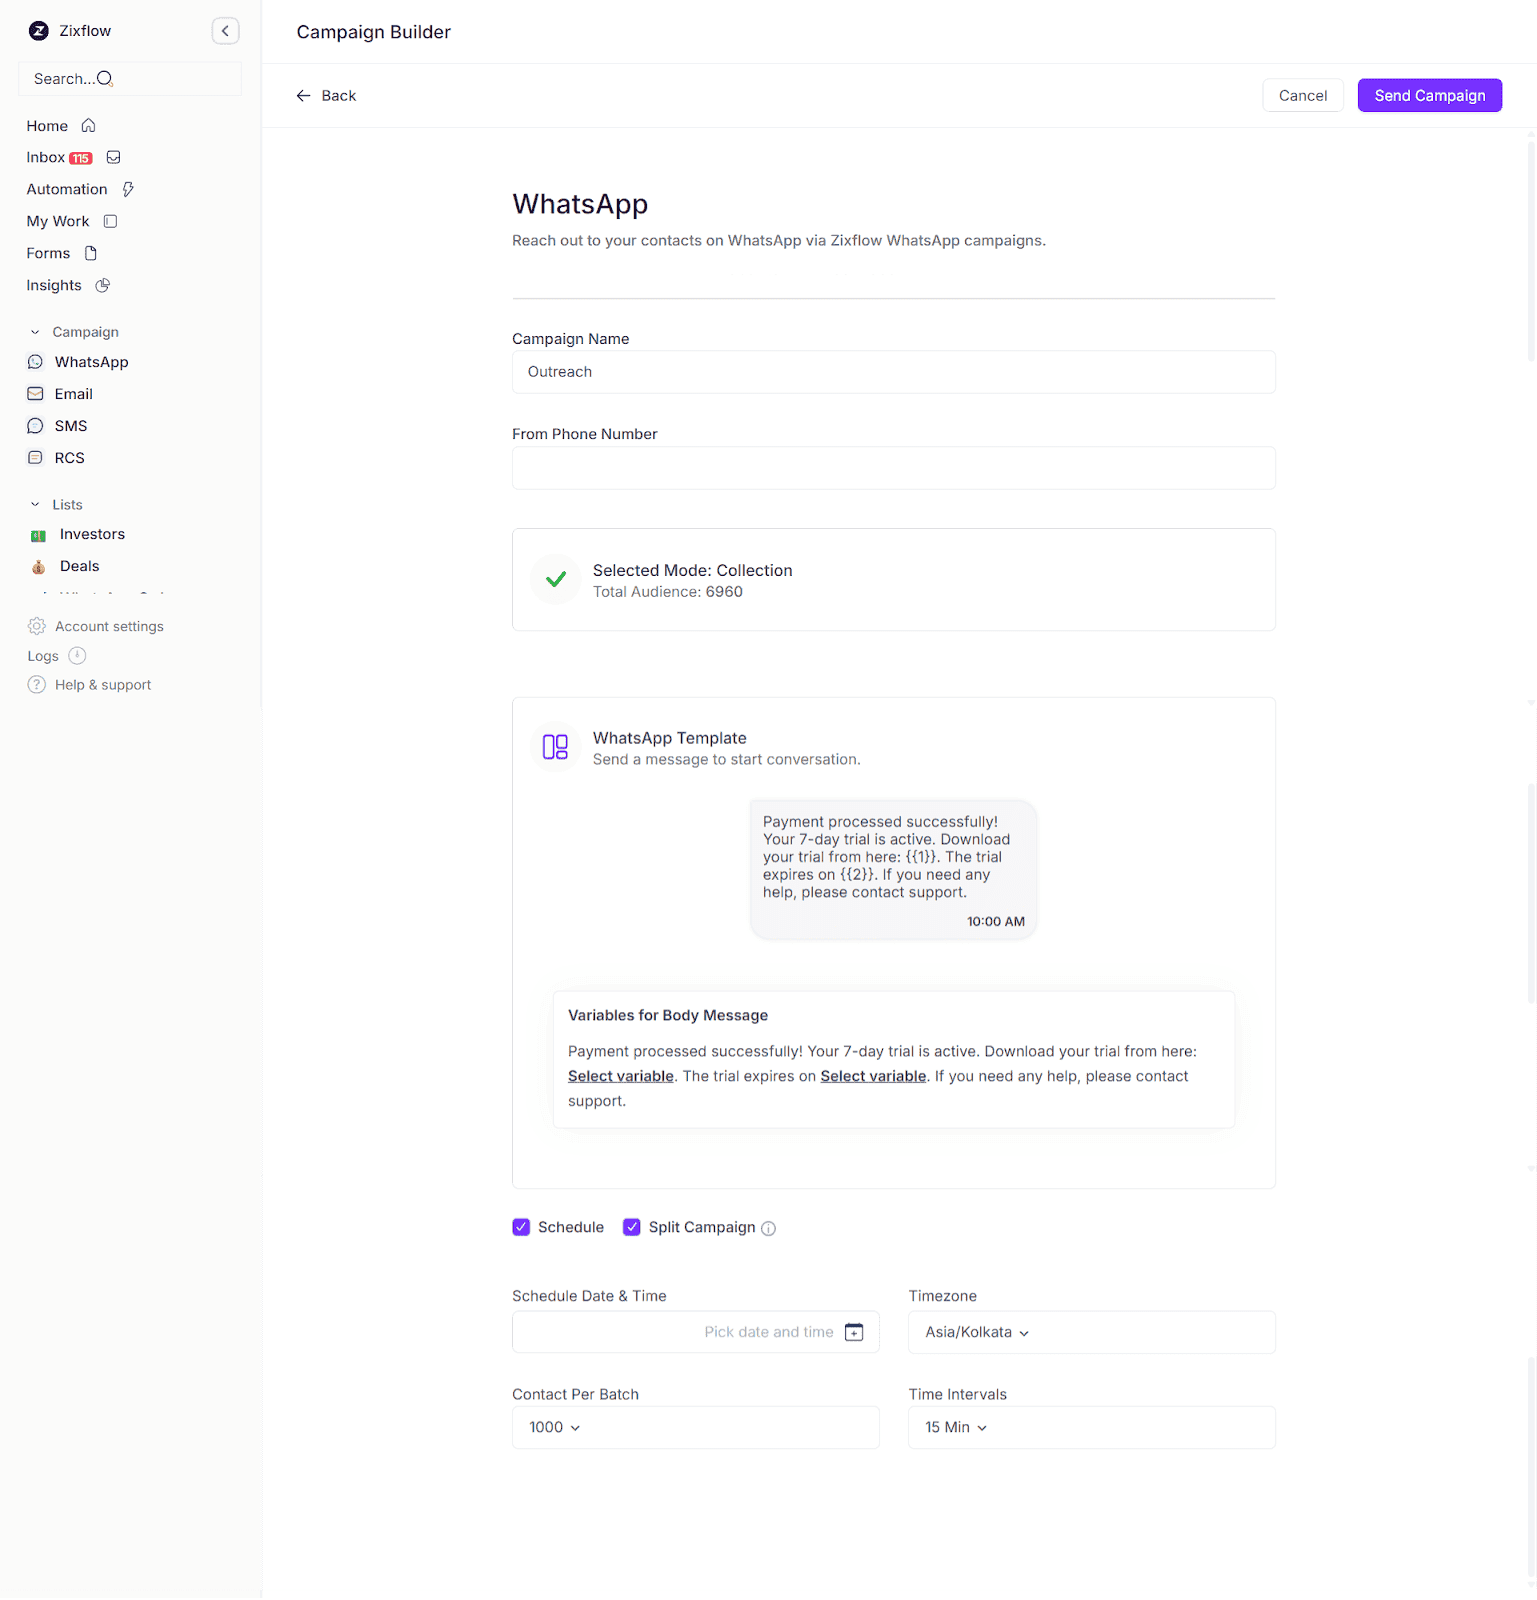Open the Time Intervals 15 Min dropdown
This screenshot has width=1537, height=1600.
point(1092,1427)
